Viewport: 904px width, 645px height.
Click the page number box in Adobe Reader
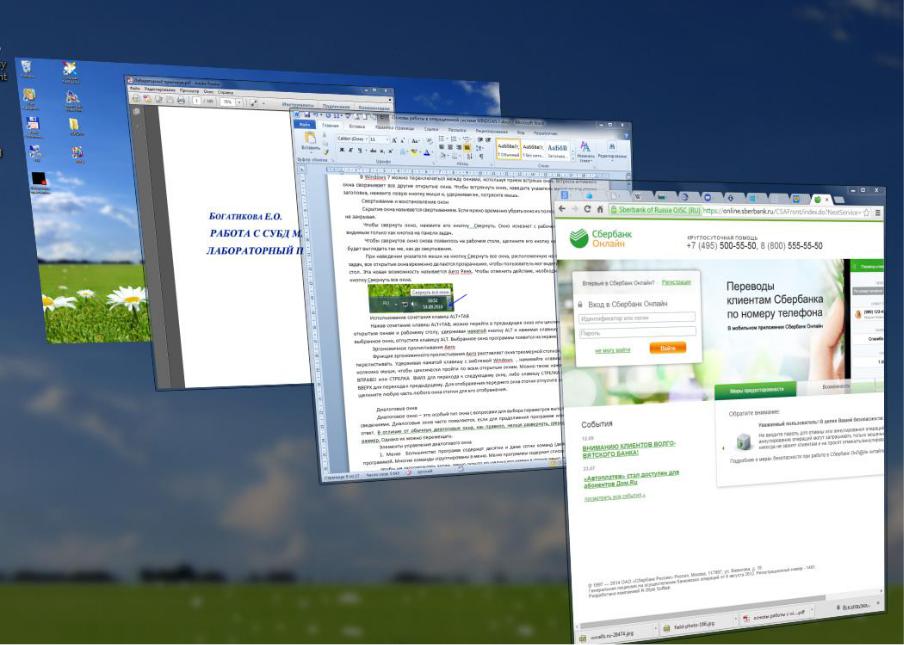click(197, 101)
